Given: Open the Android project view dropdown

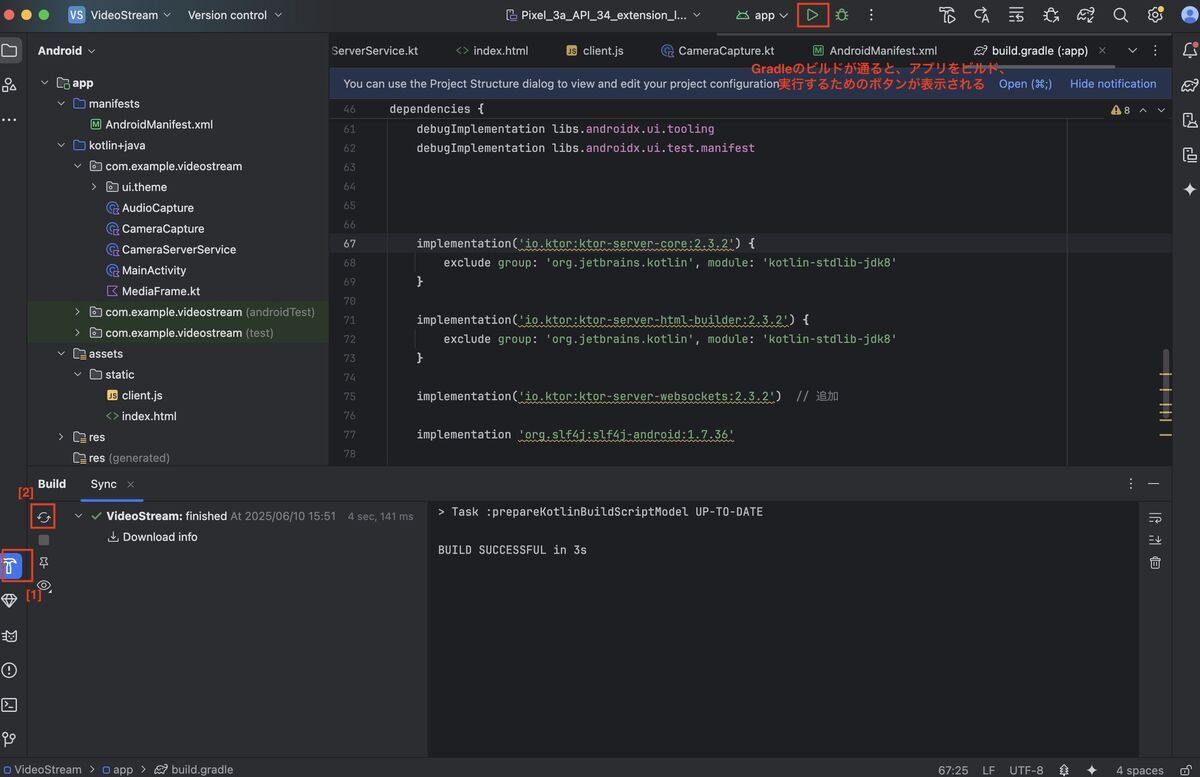Looking at the screenshot, I should (x=67, y=51).
